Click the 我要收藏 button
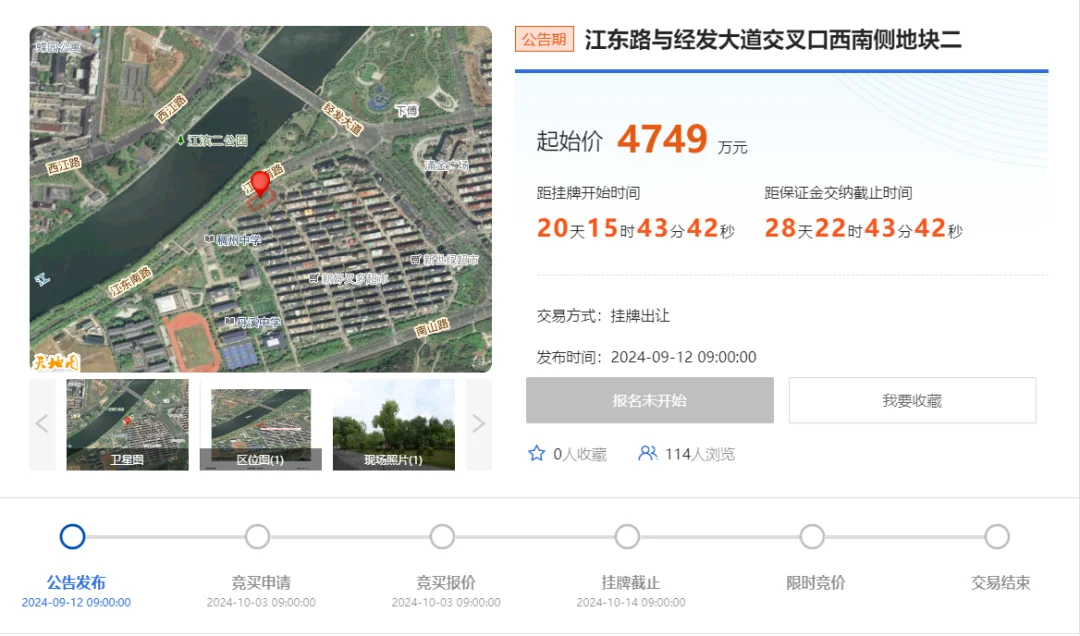Screen dimensions: 1080x636 (912, 400)
